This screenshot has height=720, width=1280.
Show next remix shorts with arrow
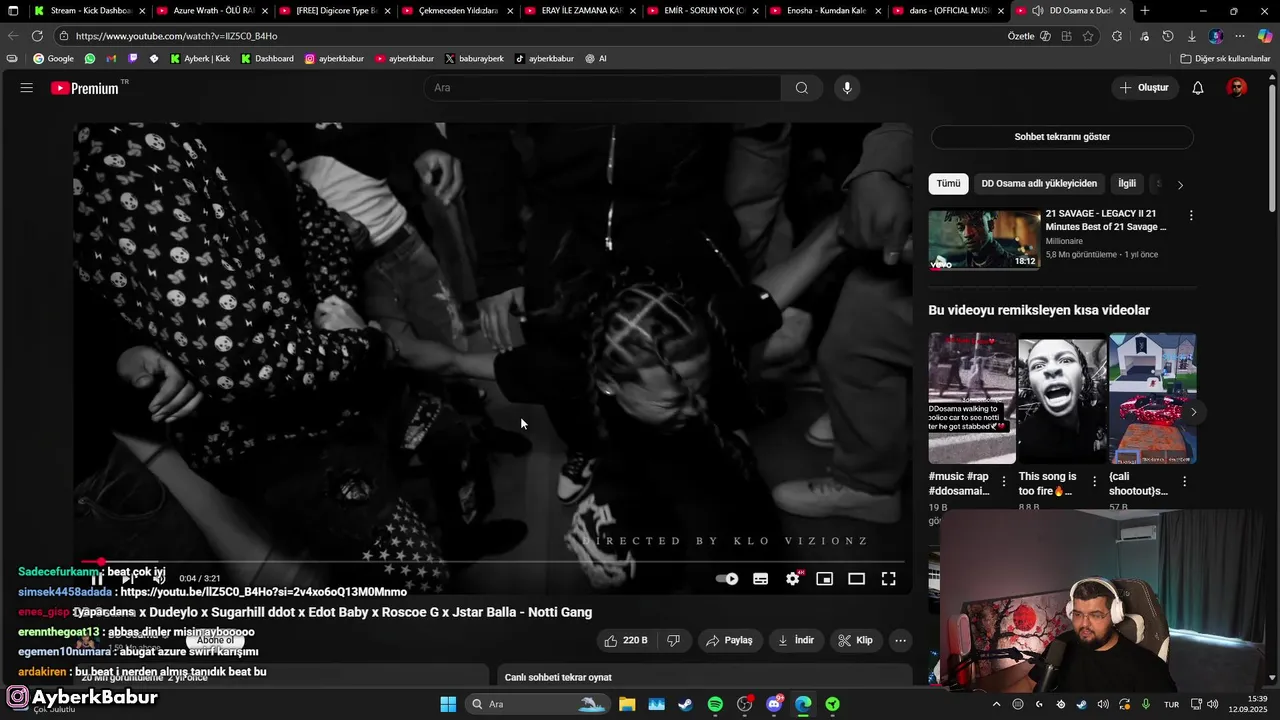click(1193, 412)
